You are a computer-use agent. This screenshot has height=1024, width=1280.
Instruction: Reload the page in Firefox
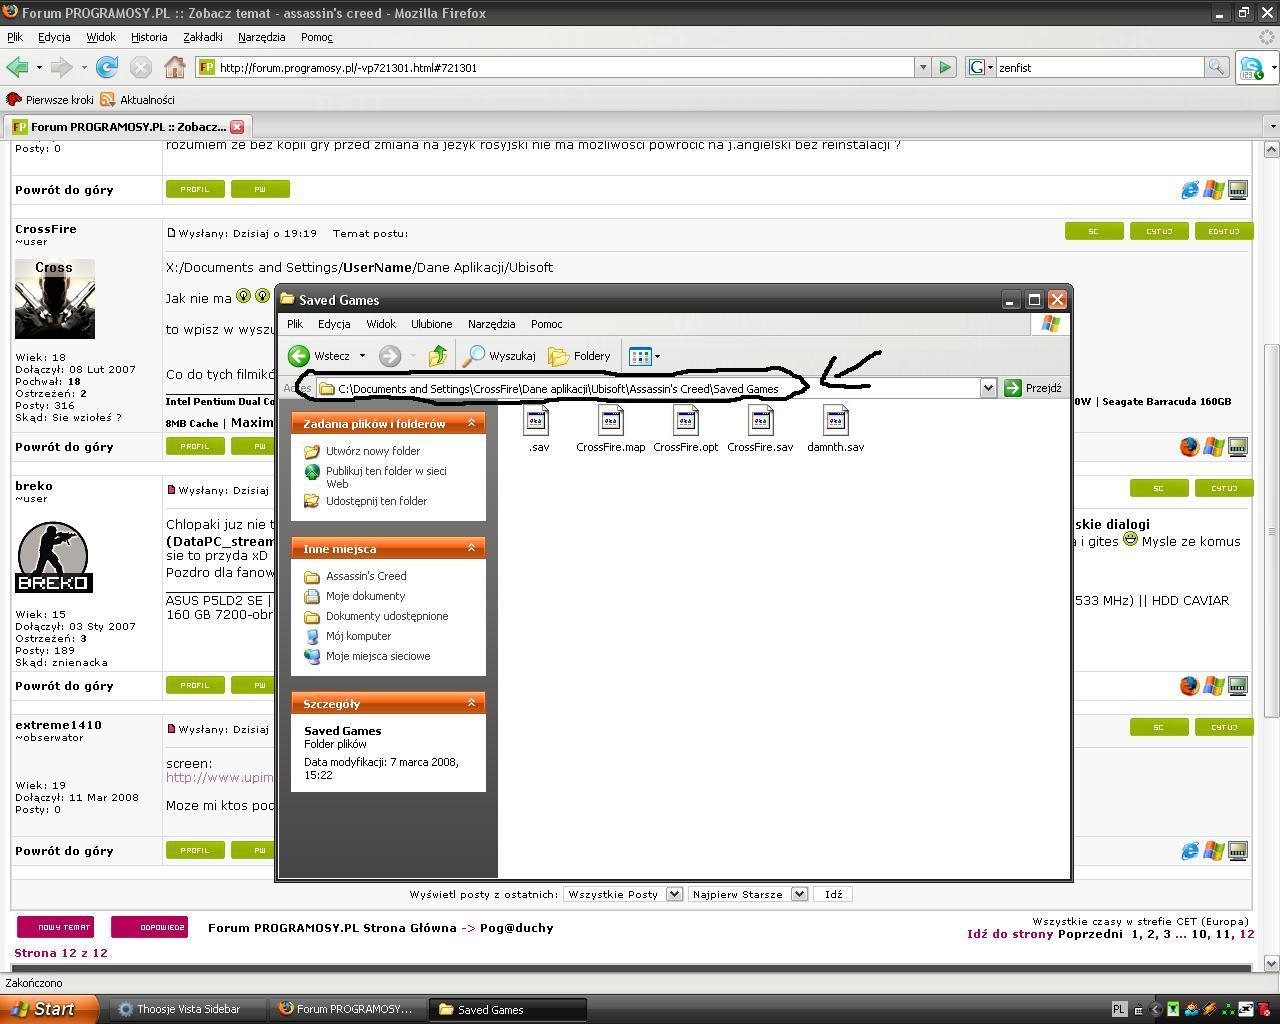coord(107,67)
